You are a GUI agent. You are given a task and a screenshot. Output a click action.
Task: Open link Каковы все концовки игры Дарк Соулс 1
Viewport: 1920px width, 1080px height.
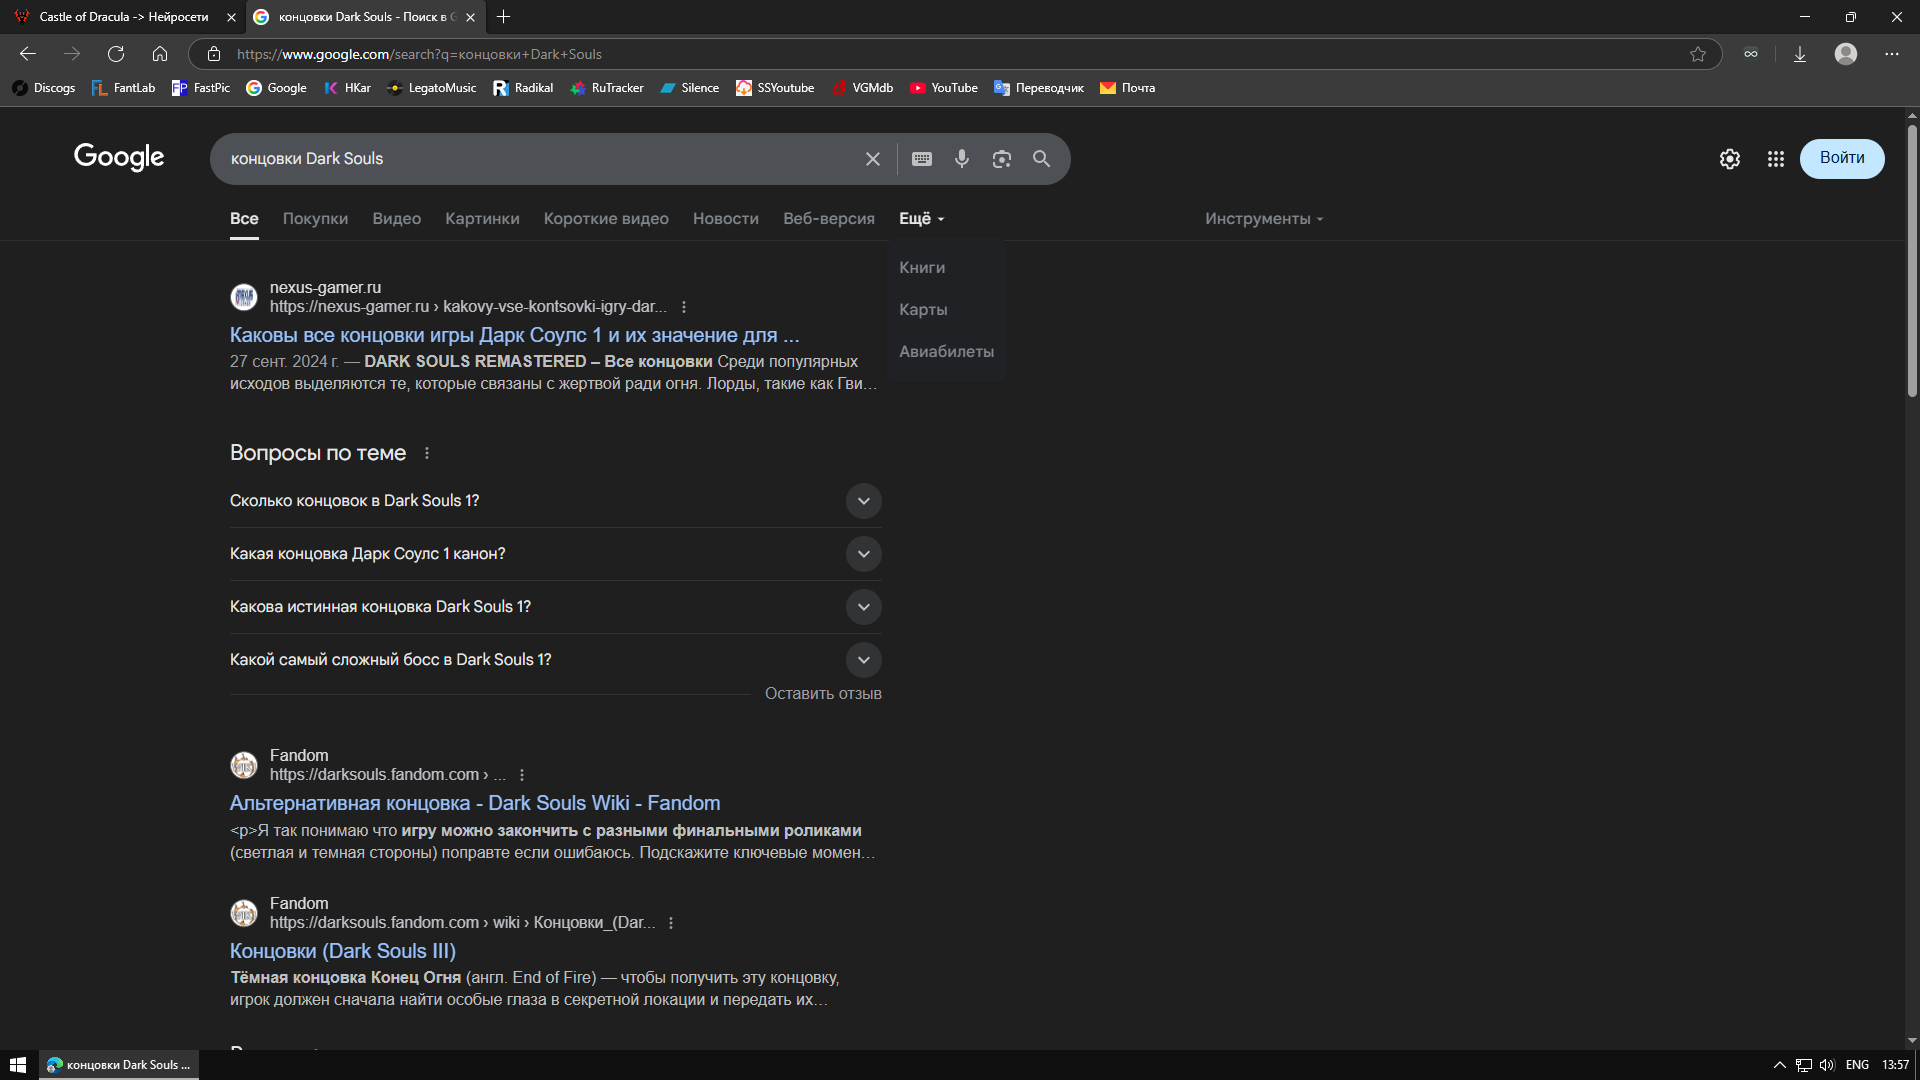514,335
